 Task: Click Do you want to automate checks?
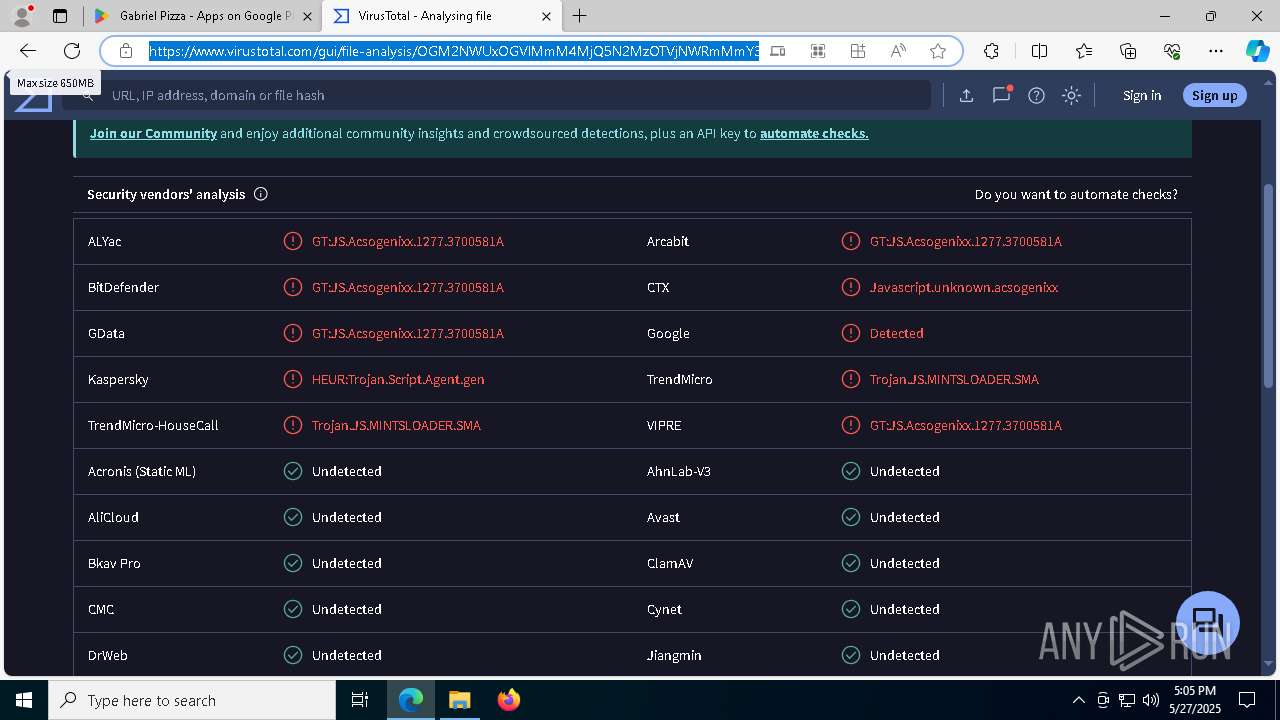[x=1076, y=194]
